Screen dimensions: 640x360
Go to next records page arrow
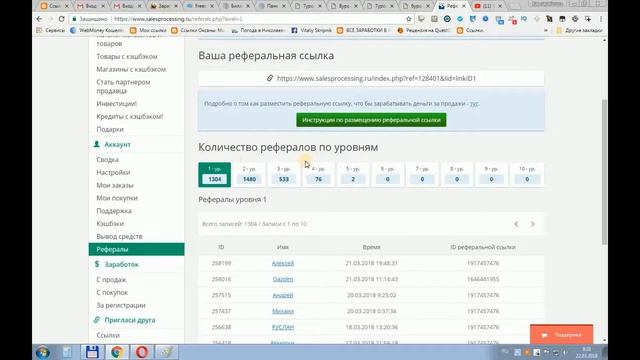[x=533, y=224]
